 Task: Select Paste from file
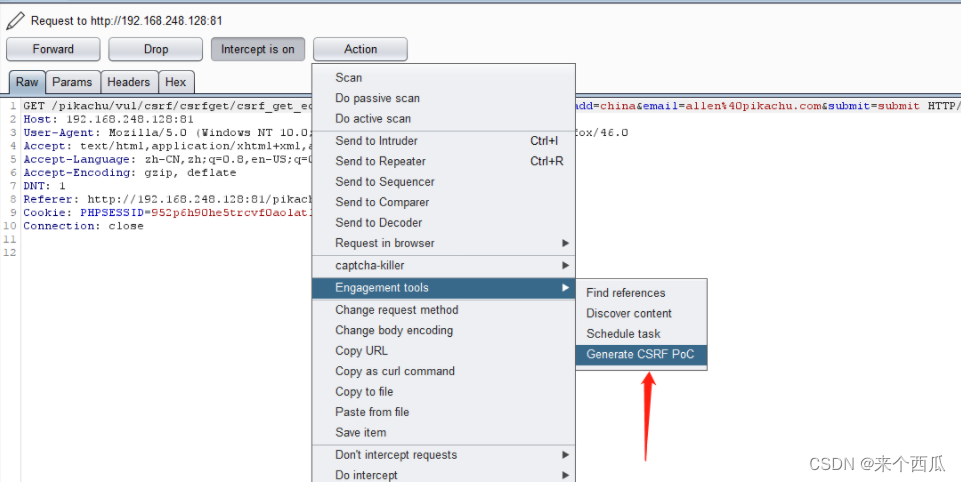pos(444,412)
